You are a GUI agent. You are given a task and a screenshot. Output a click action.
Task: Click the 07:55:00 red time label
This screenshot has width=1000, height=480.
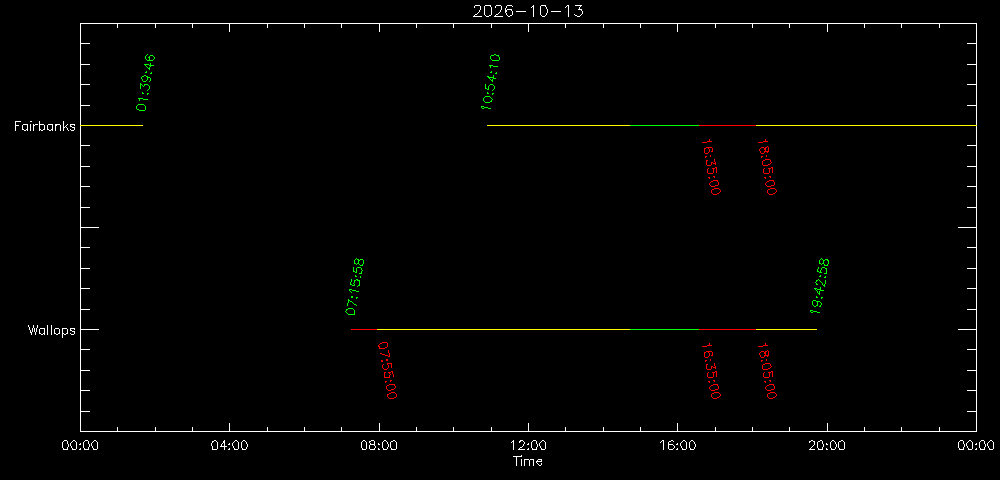click(x=388, y=370)
